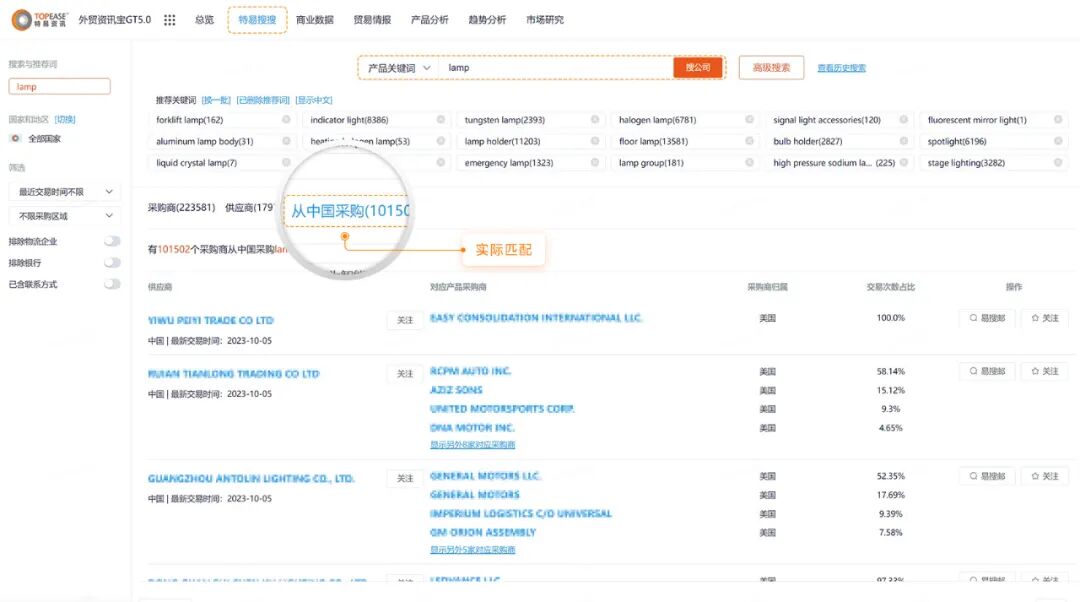Open 高级搜索 advanced search
This screenshot has height=602, width=1080.
click(x=771, y=68)
